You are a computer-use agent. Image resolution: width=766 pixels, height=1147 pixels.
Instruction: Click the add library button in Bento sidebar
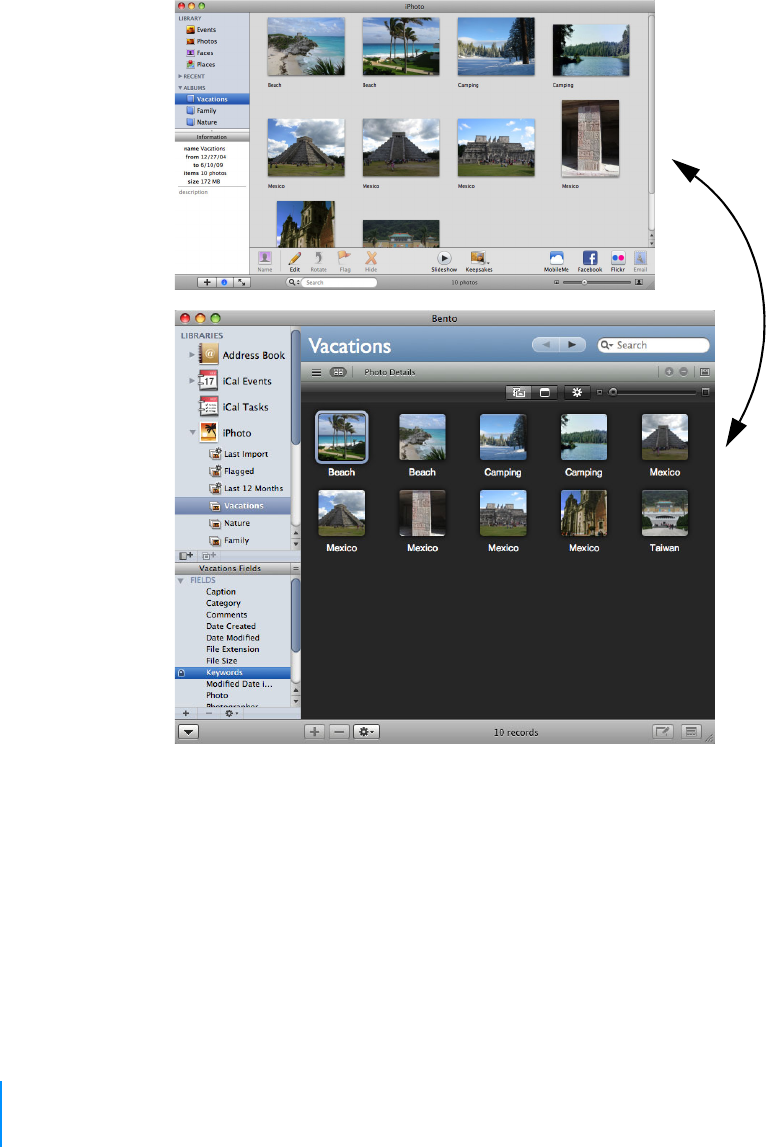point(186,556)
